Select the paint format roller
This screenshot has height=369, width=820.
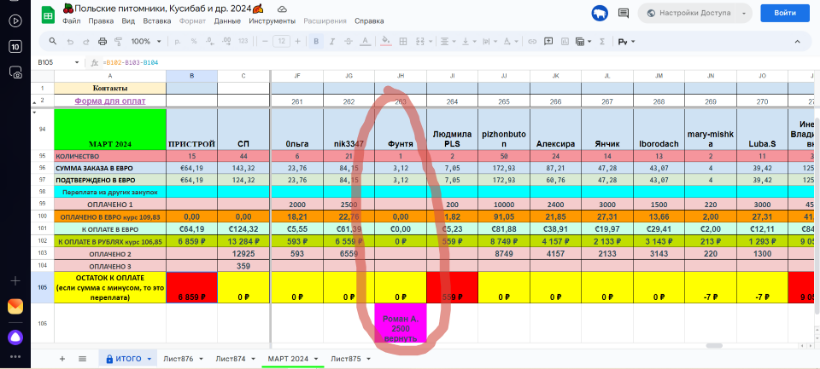[x=118, y=41]
